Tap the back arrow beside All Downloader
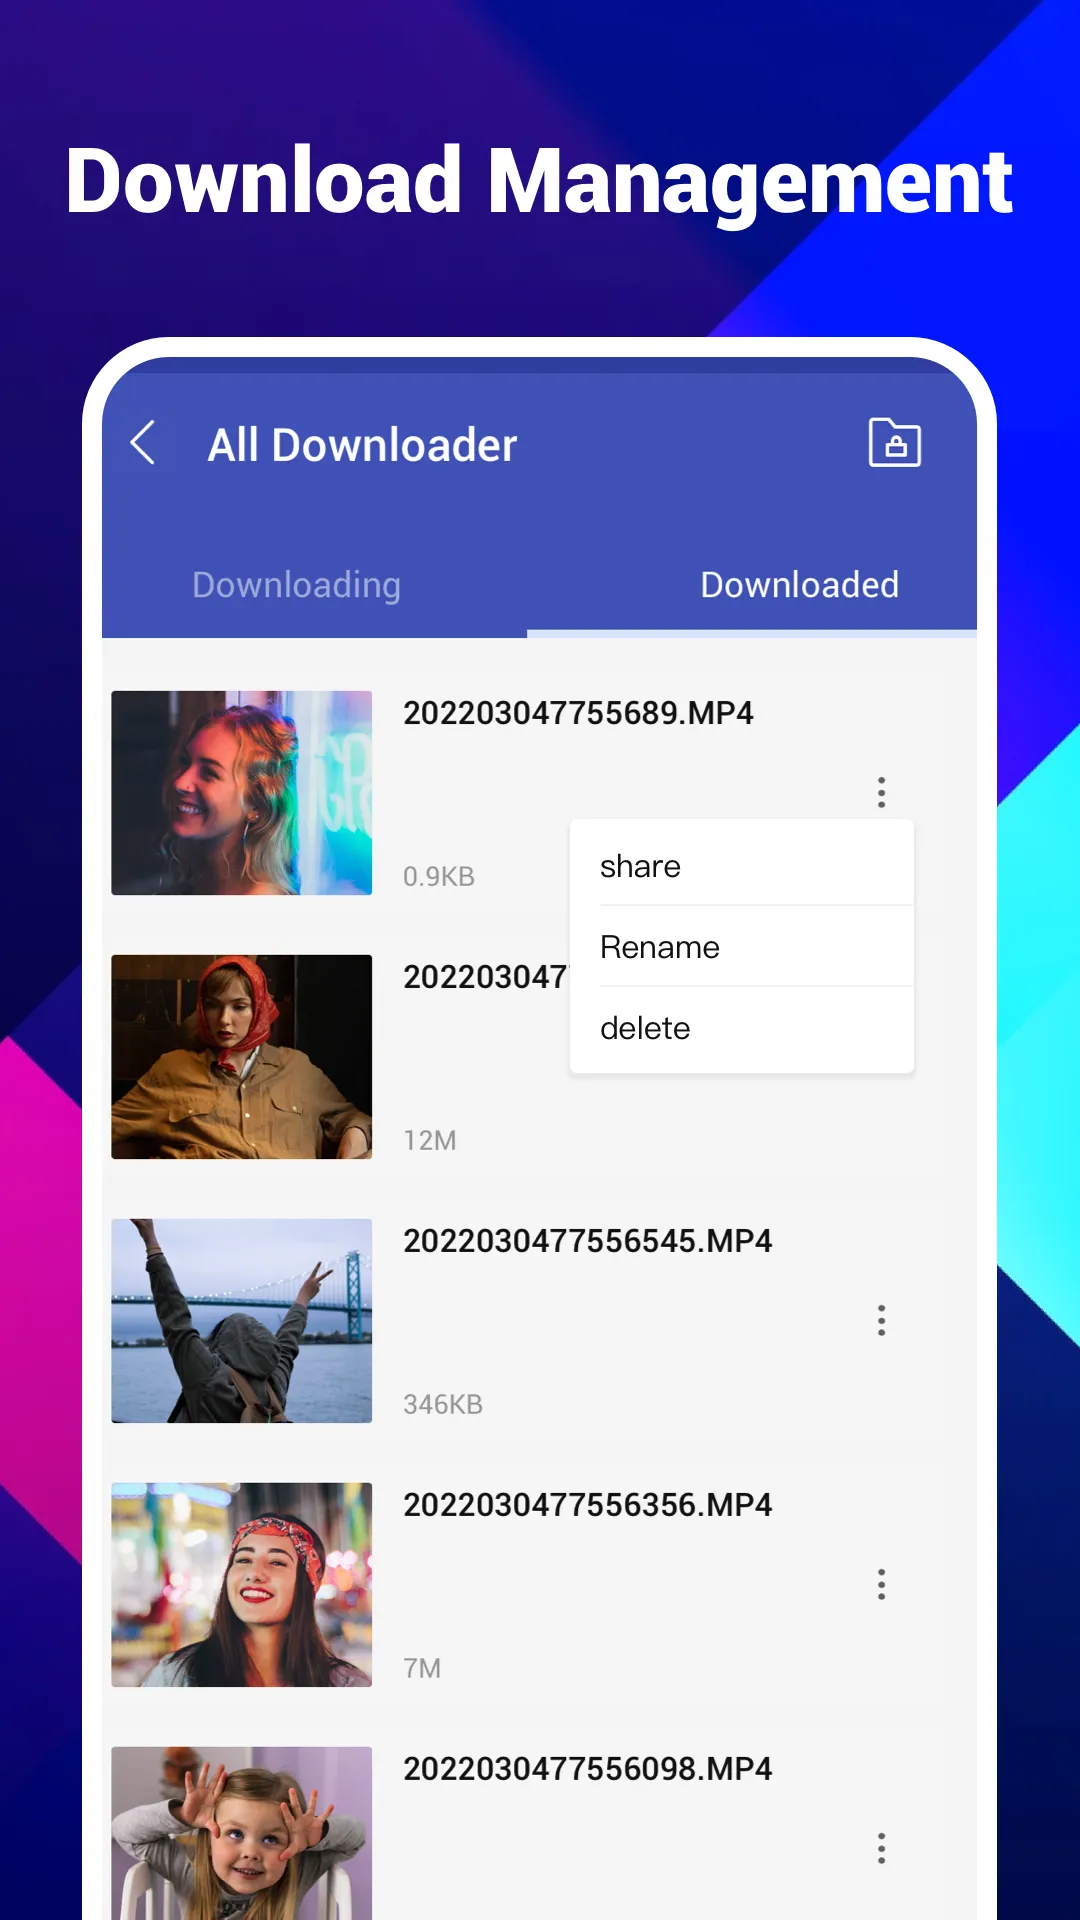 tap(143, 443)
